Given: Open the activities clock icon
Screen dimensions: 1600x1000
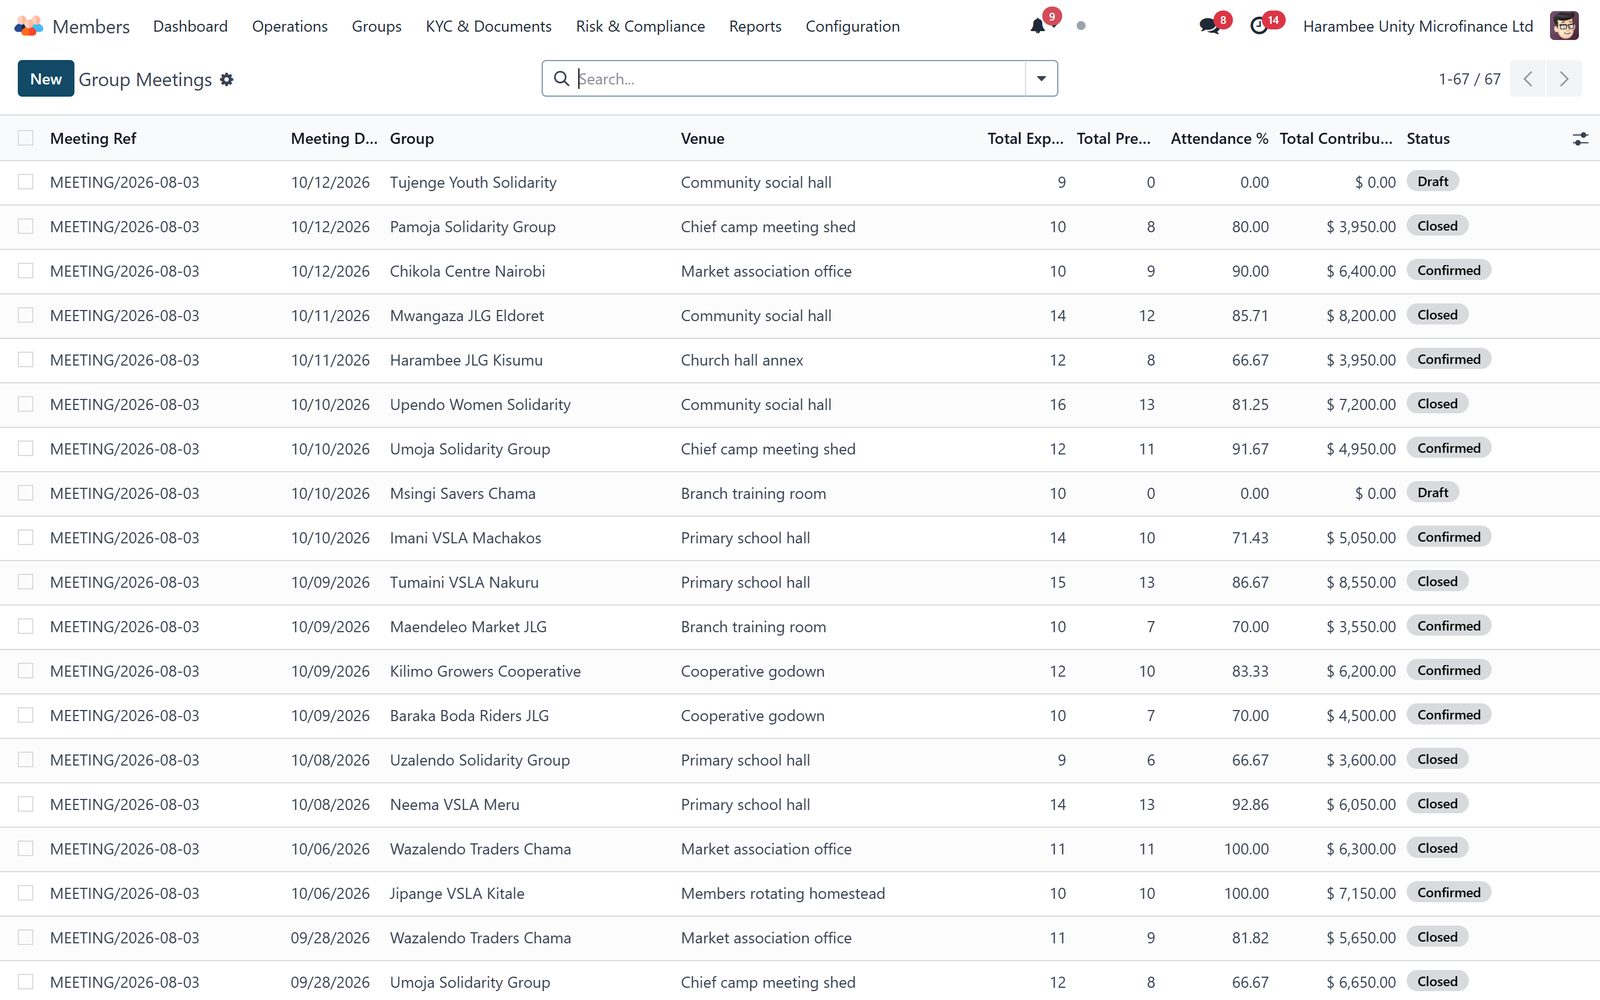Looking at the screenshot, I should [1259, 26].
